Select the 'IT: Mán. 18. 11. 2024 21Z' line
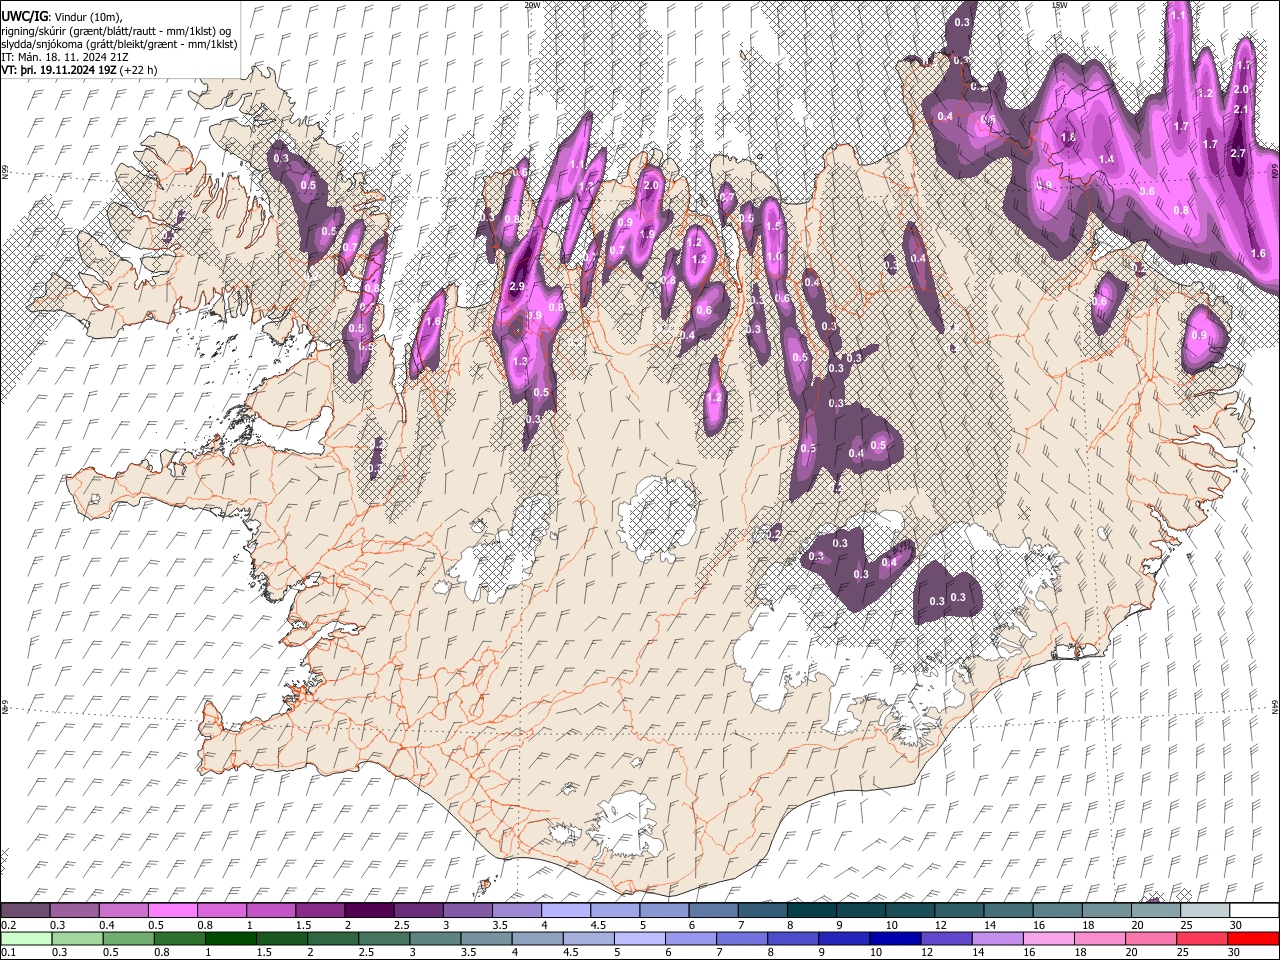 click(65, 57)
